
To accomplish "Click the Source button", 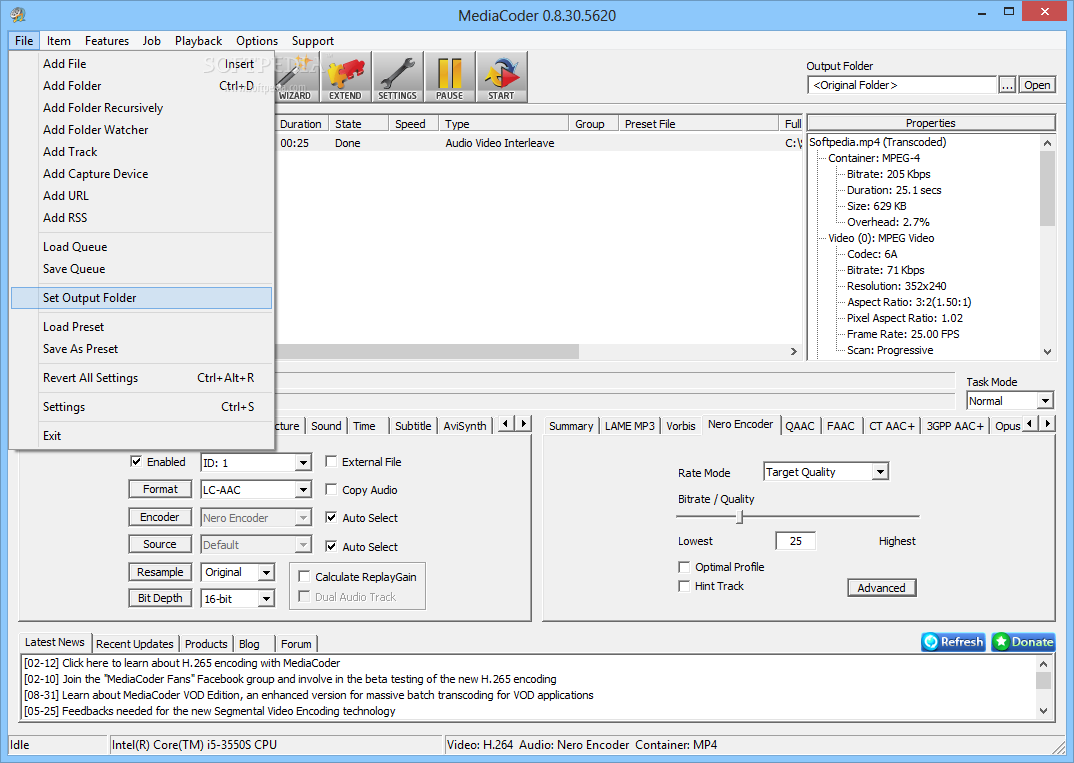I will tap(160, 544).
